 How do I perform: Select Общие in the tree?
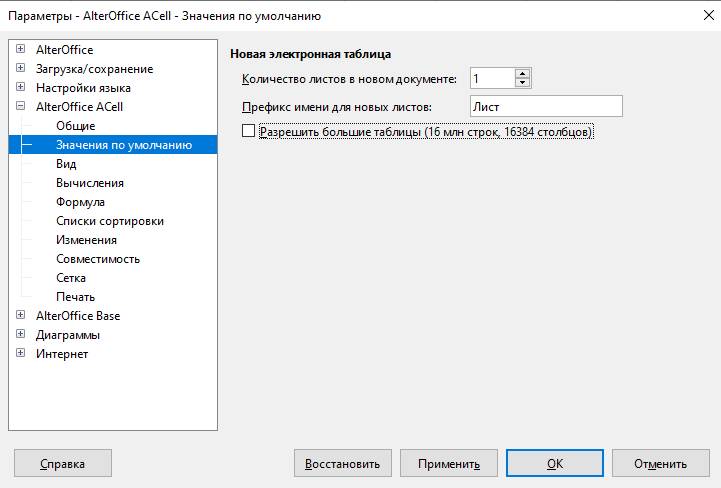click(76, 126)
